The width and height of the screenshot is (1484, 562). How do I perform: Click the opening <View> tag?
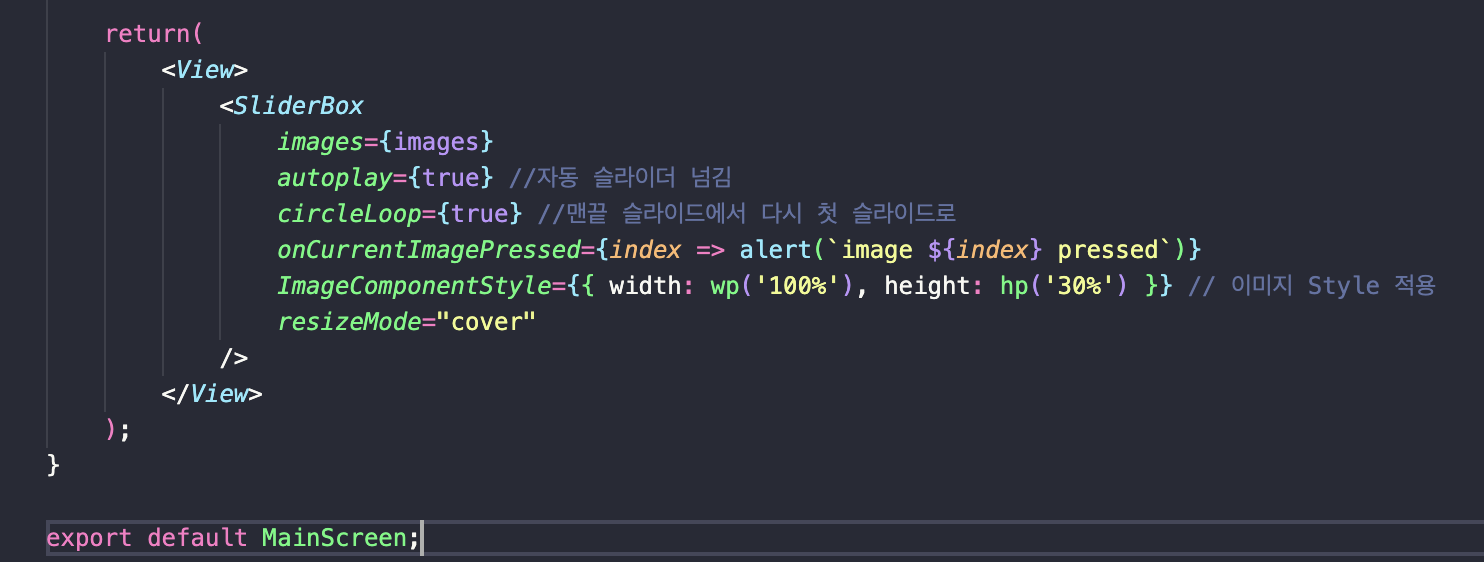(x=204, y=69)
